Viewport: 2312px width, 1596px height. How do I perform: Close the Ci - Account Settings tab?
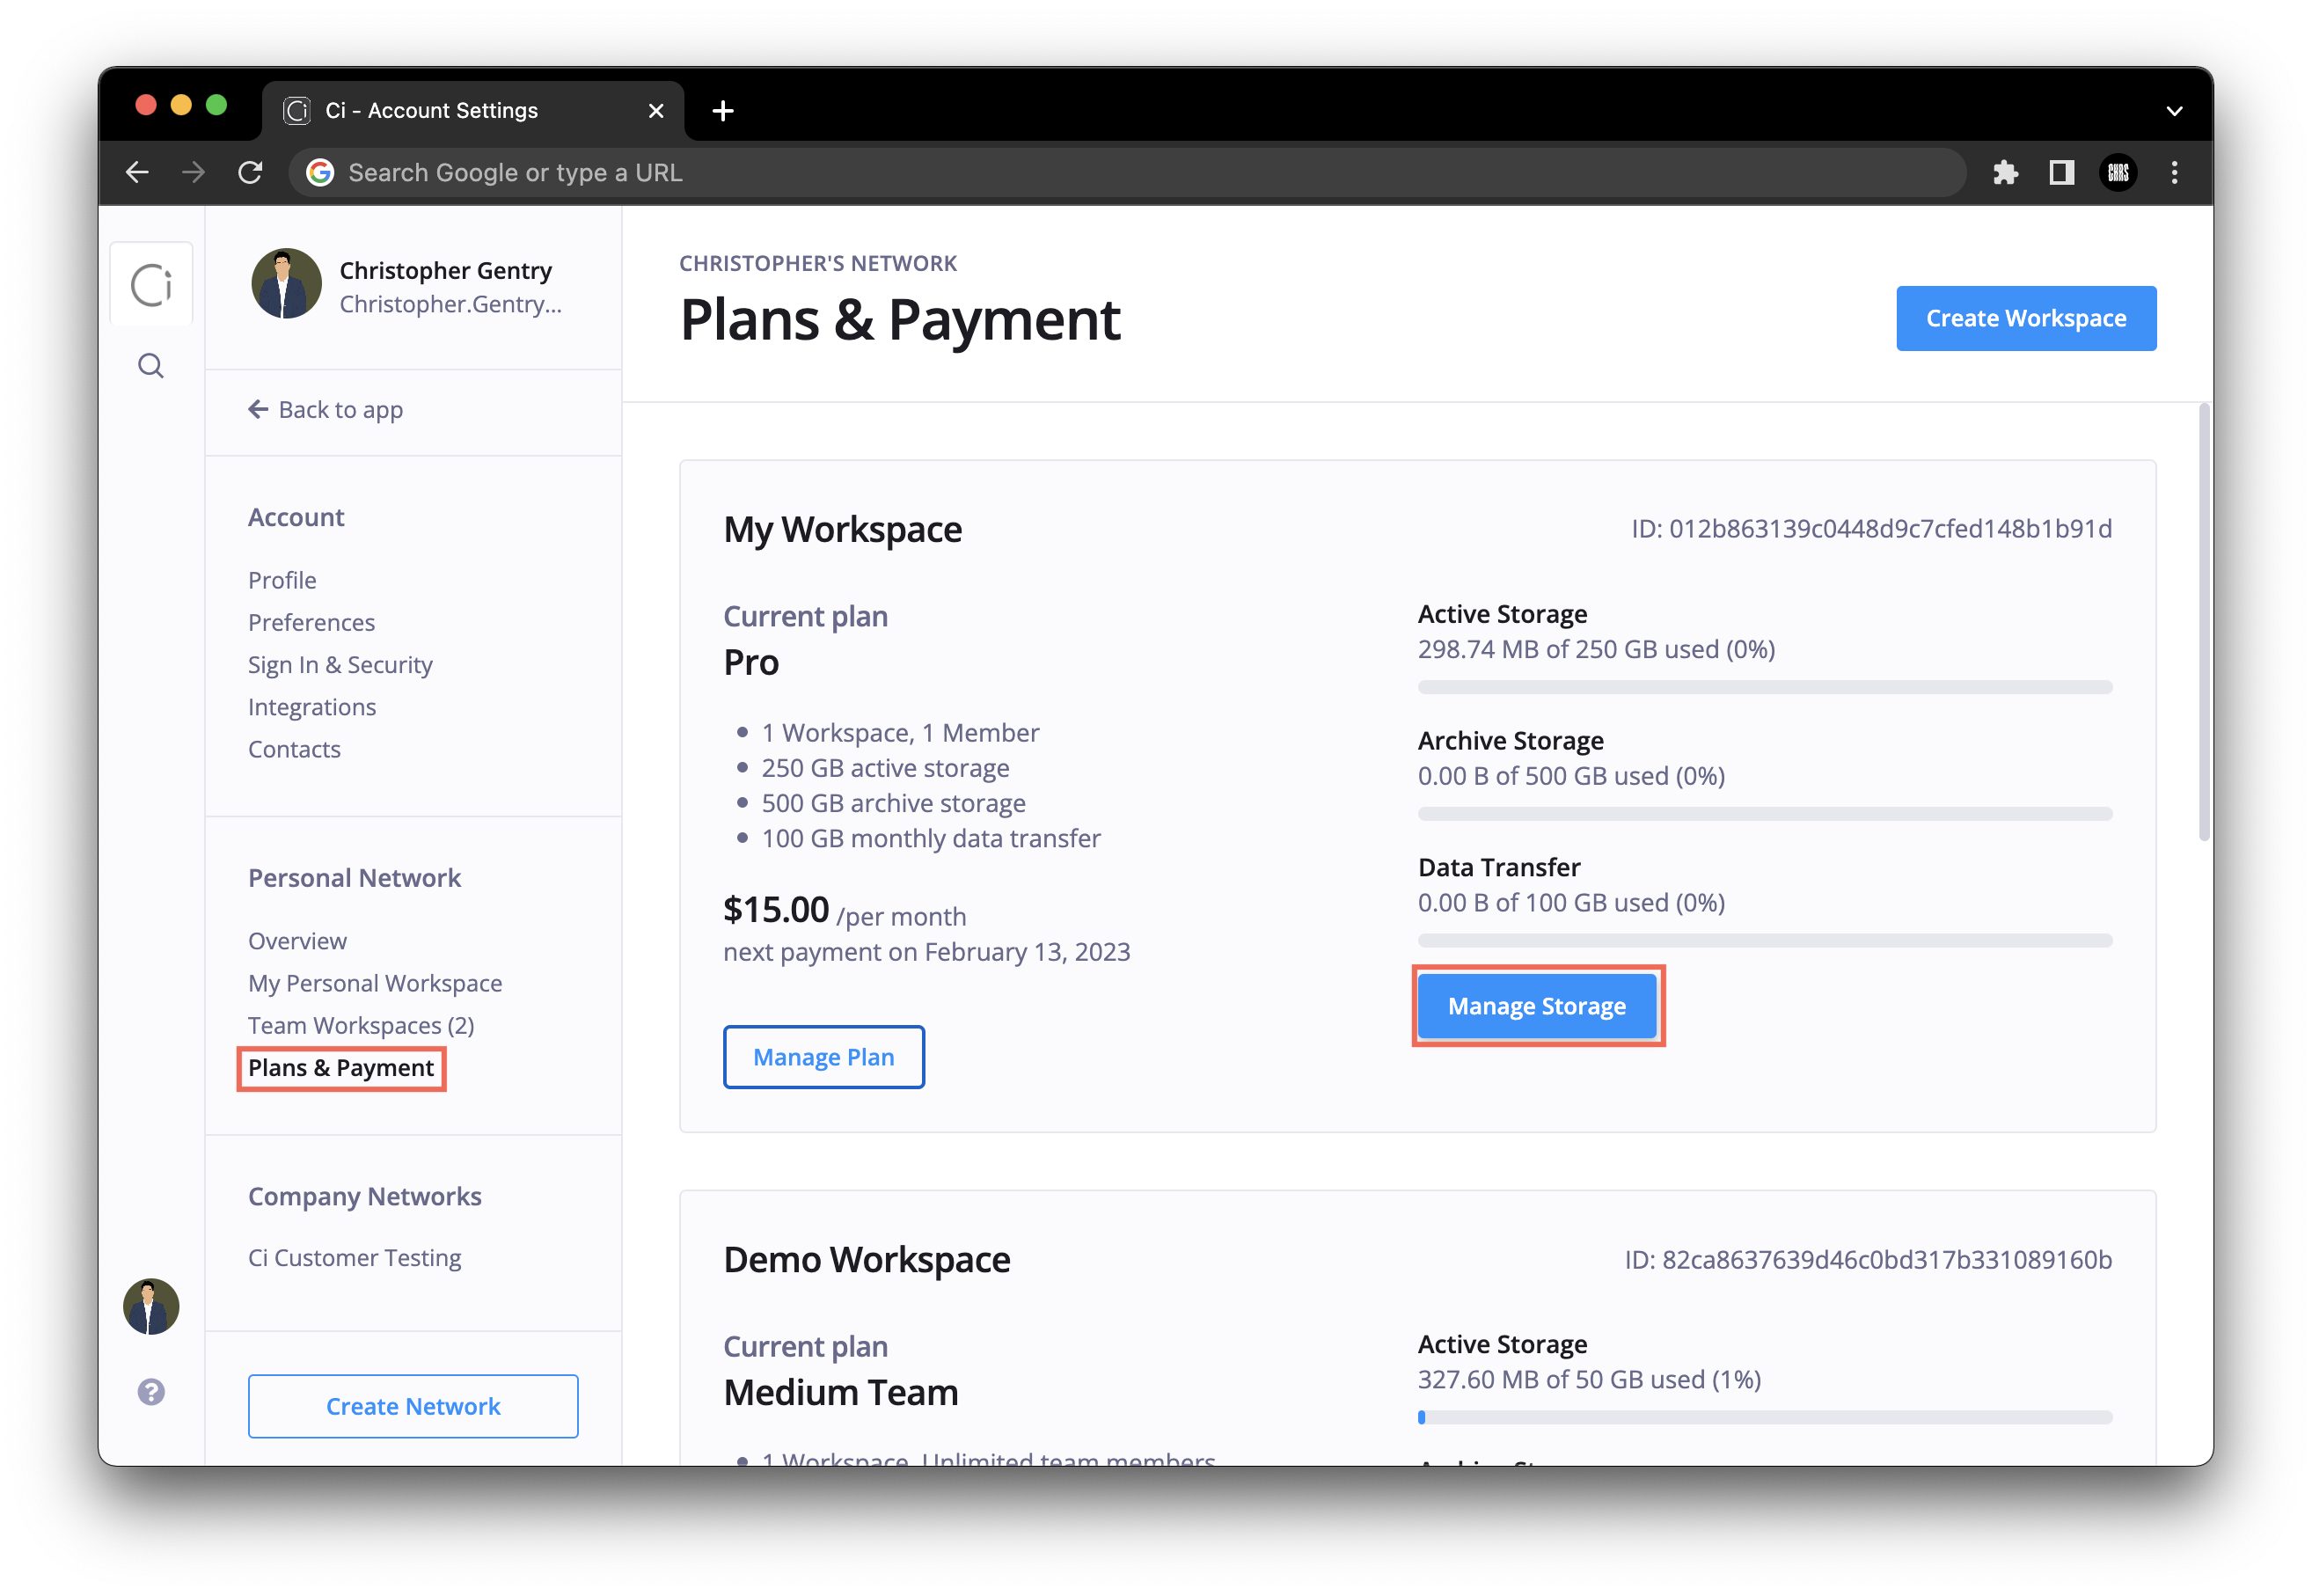(656, 110)
